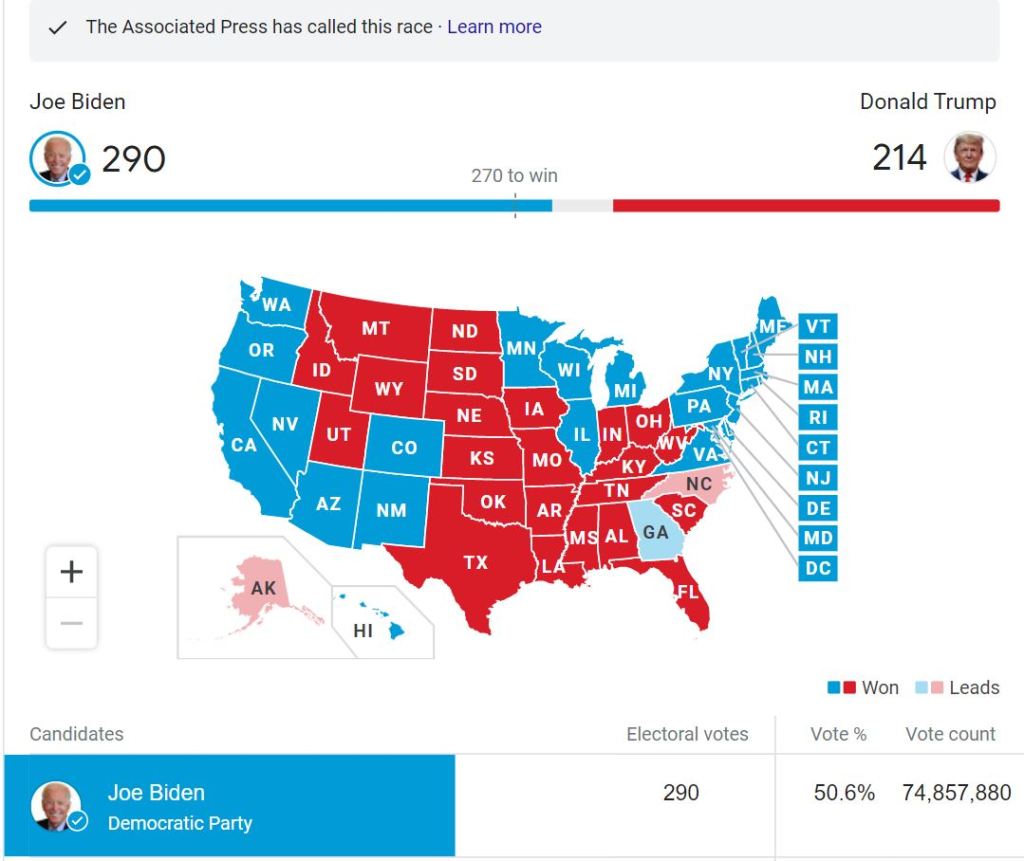Click the red Trump electoral progress bar
The height and width of the screenshot is (861, 1024).
pos(805,206)
